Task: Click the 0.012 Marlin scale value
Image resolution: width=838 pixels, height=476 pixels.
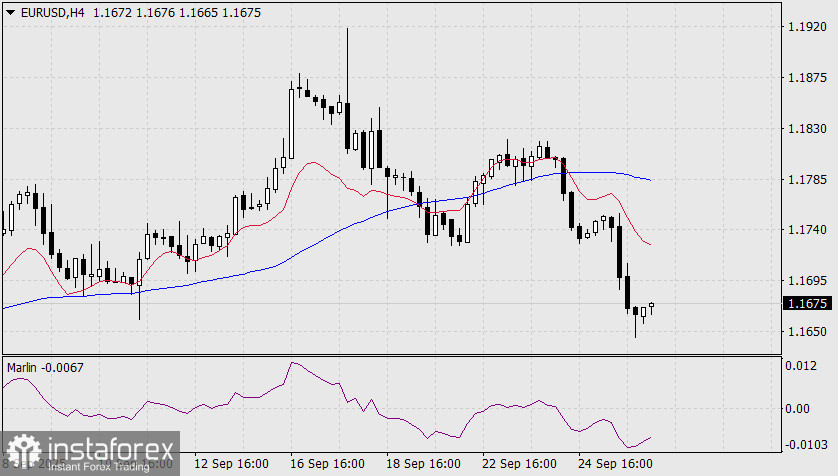Action: [801, 366]
